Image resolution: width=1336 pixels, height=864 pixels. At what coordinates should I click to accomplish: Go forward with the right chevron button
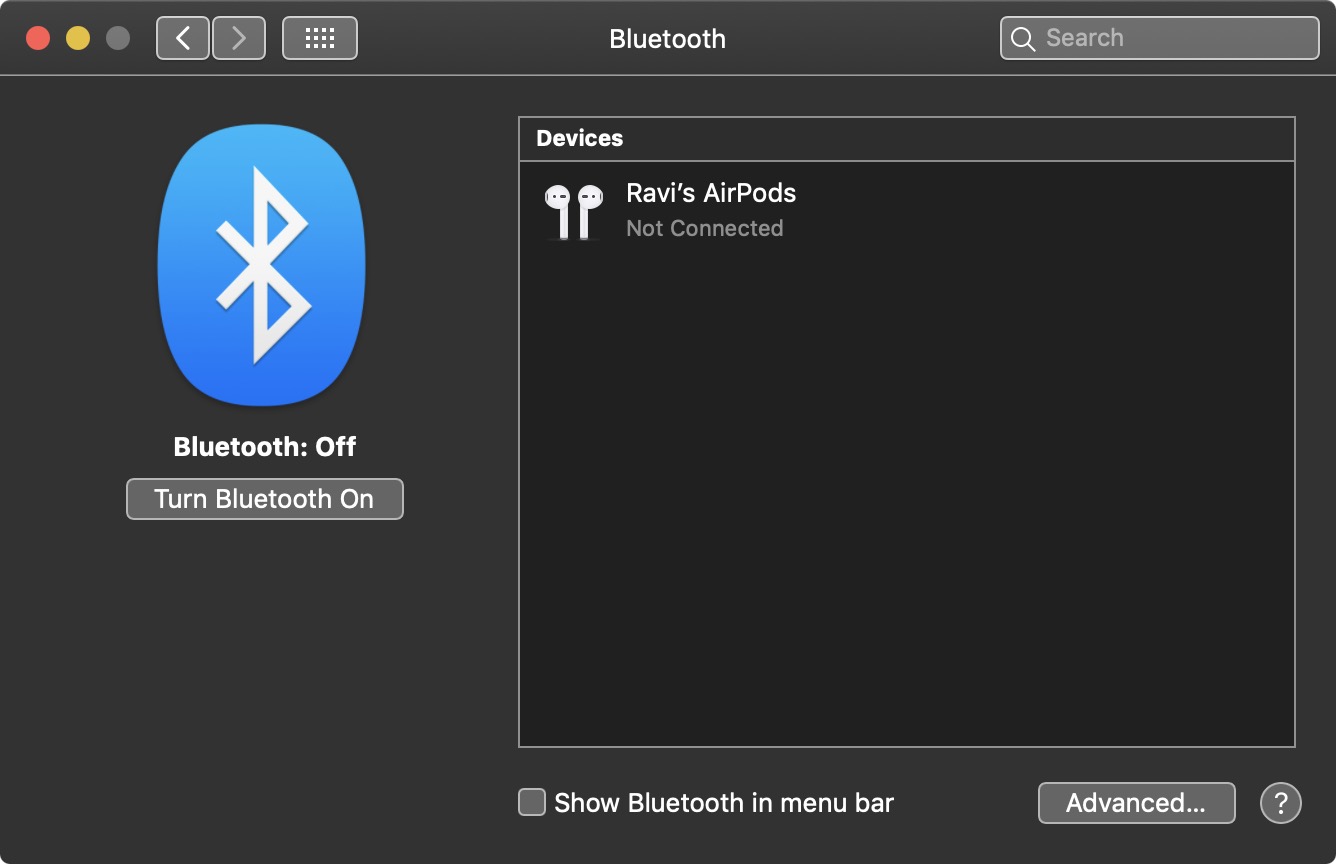click(x=238, y=39)
